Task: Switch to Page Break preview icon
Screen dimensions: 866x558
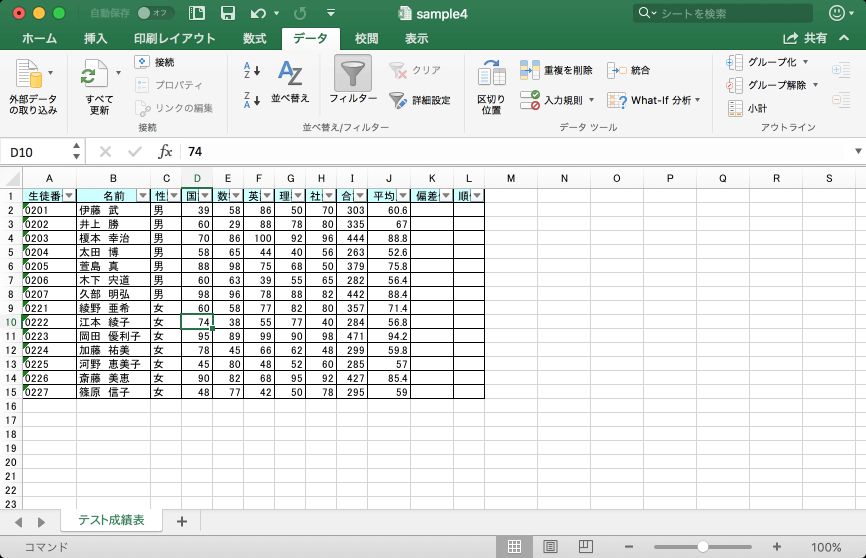Action: pyautogui.click(x=585, y=546)
